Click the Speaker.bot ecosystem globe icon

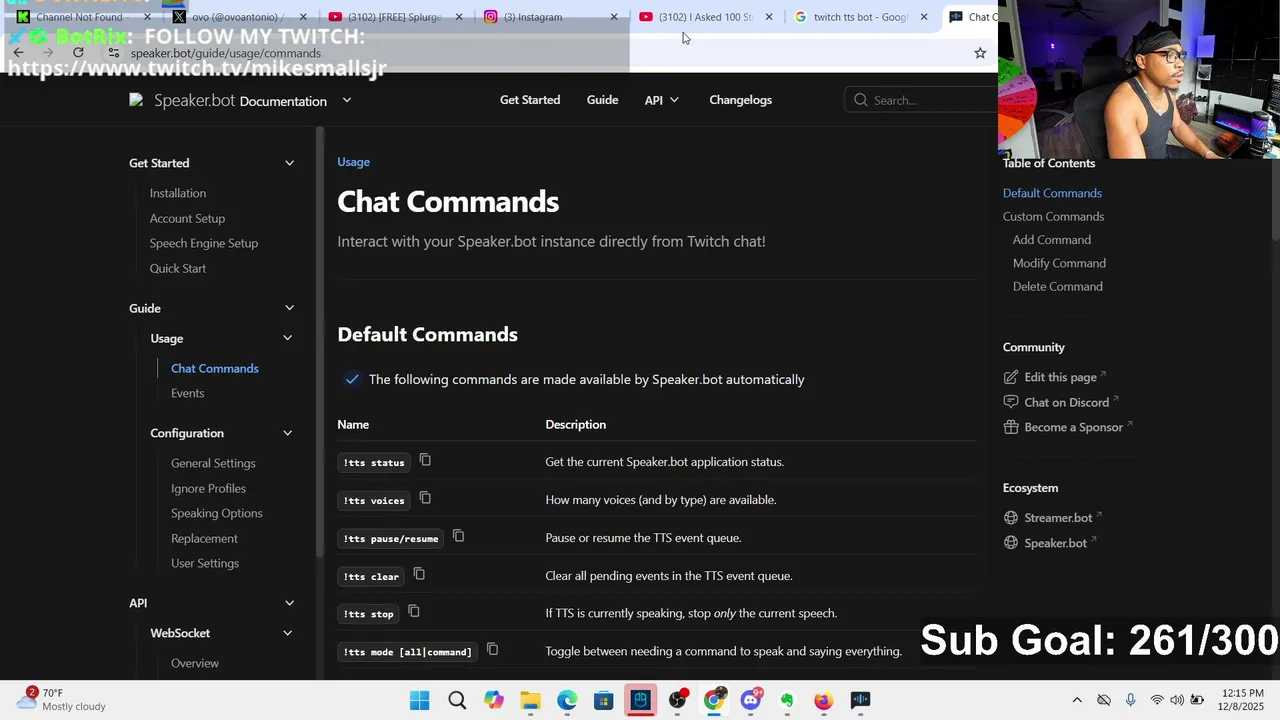[x=1011, y=543]
